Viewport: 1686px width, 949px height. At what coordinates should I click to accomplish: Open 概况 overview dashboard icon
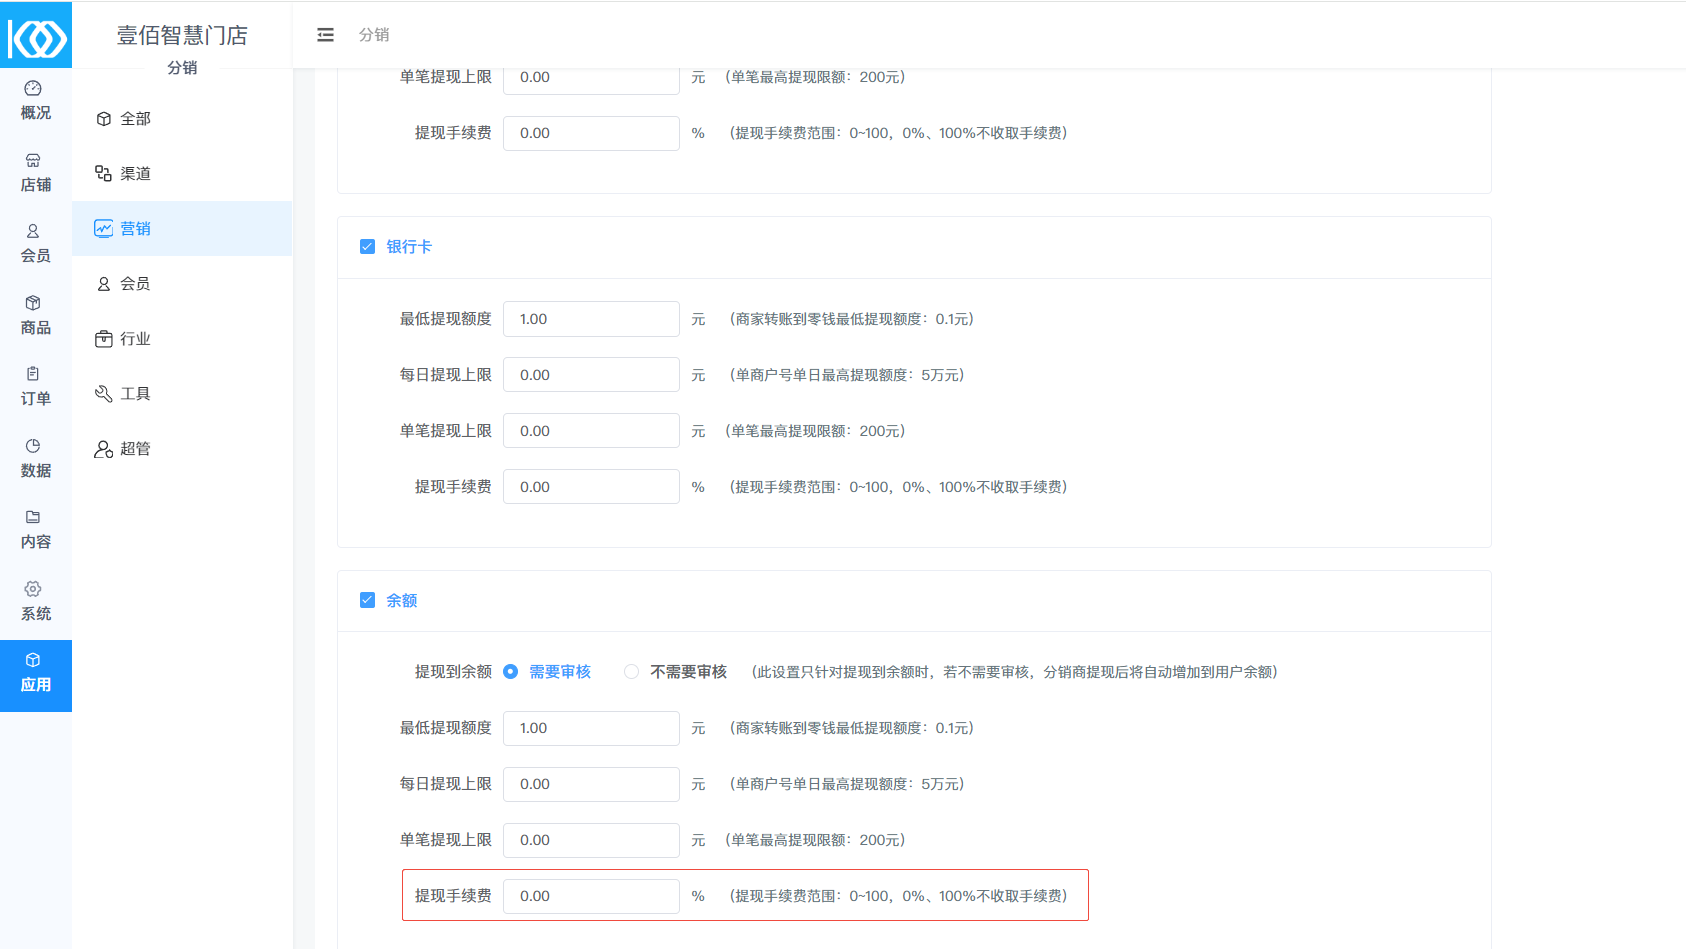[x=33, y=89]
